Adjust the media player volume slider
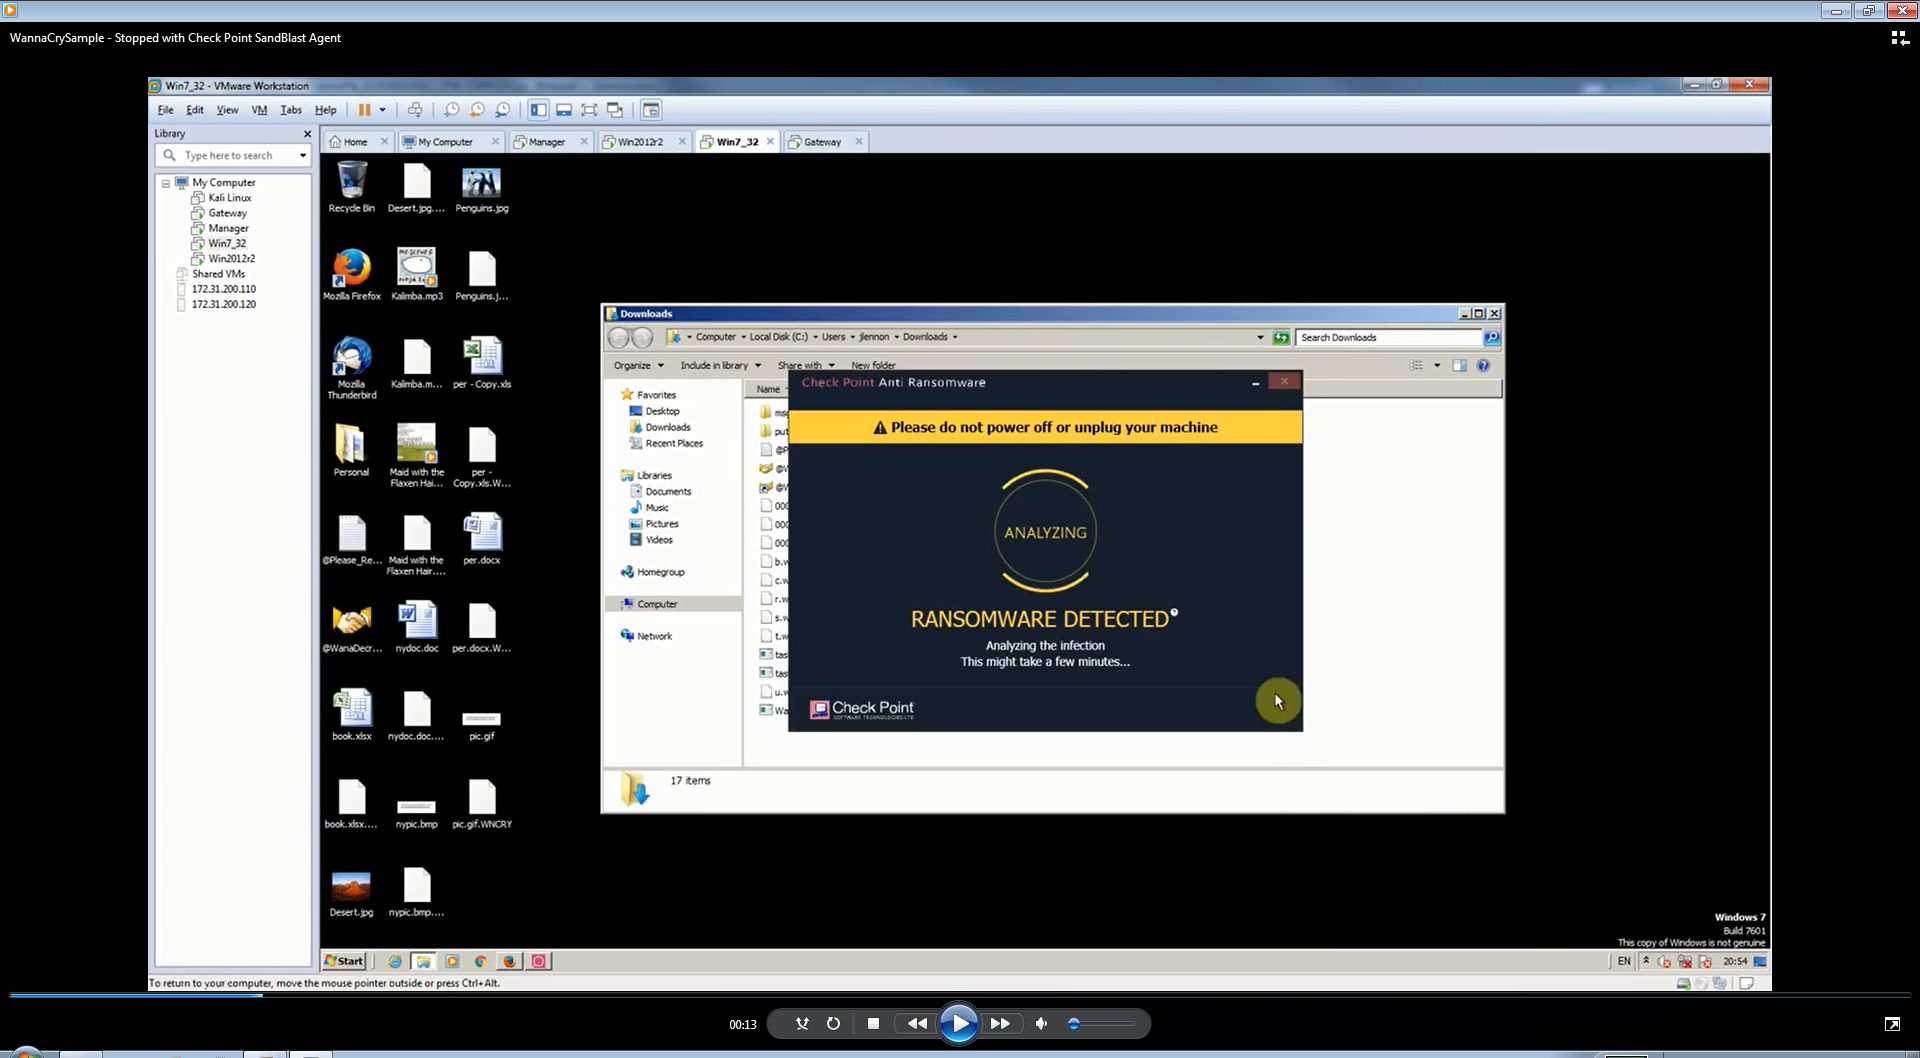Screen dimensions: 1920x1058 pos(1100,1024)
